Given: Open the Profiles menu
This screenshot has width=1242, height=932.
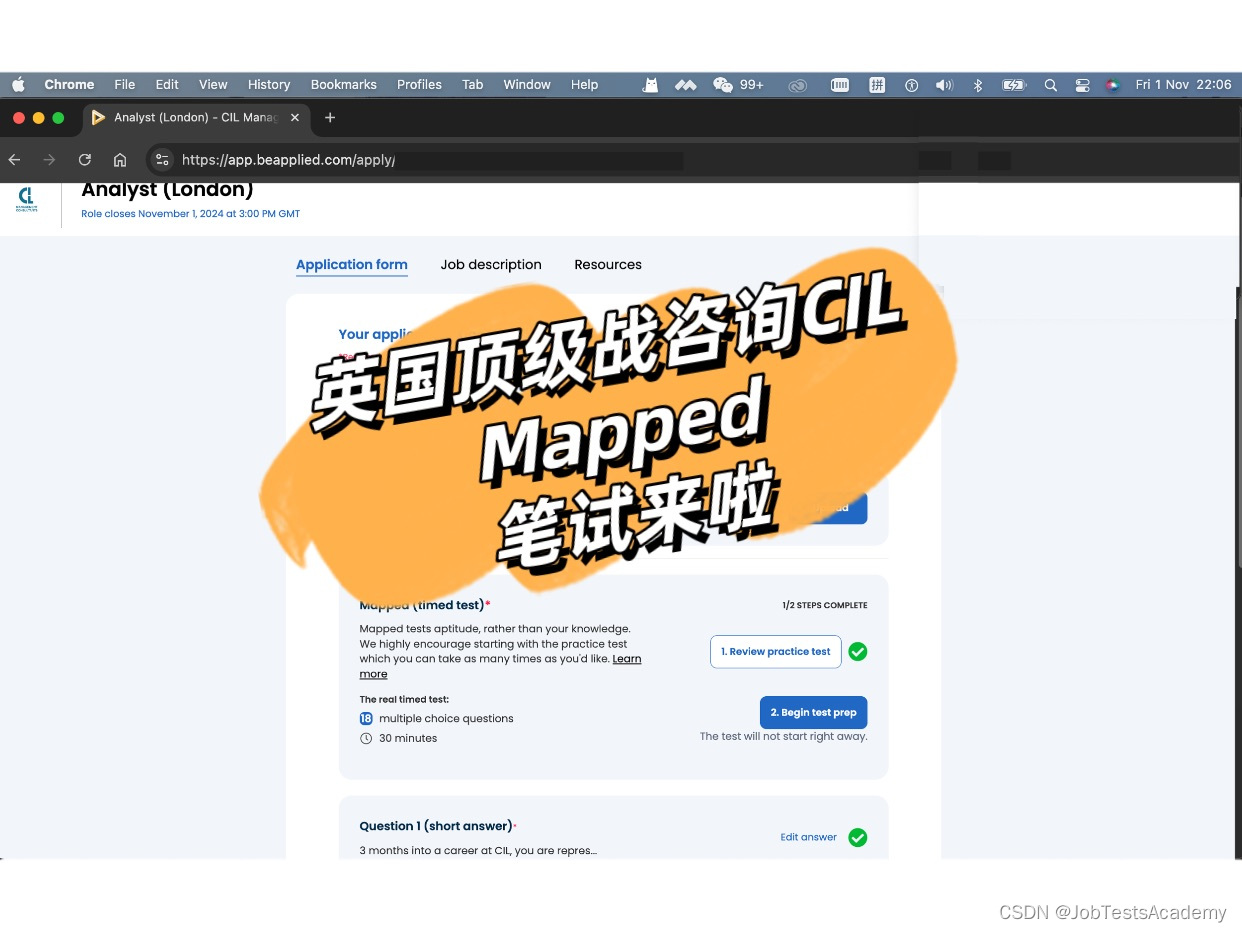Looking at the screenshot, I should pos(419,85).
